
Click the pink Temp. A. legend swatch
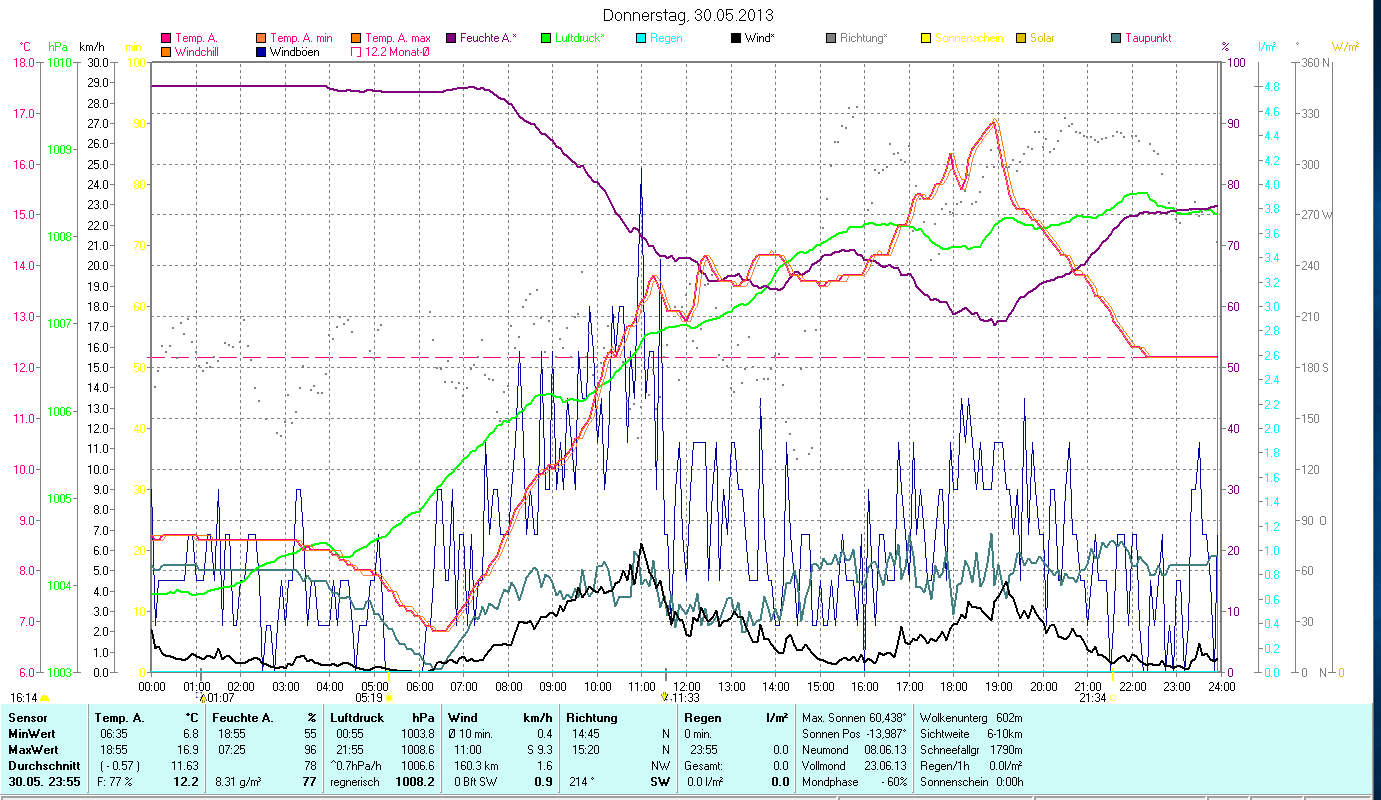166,38
